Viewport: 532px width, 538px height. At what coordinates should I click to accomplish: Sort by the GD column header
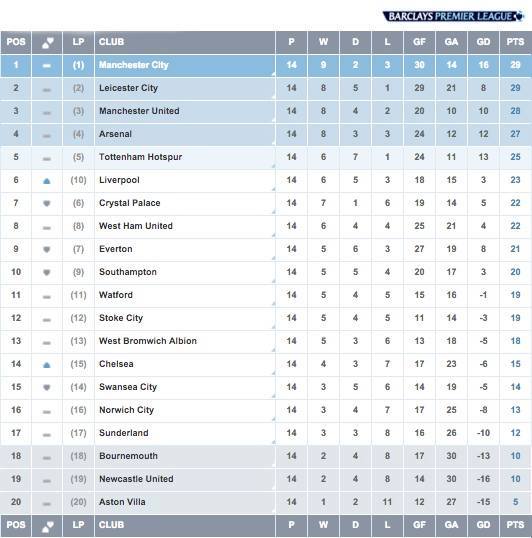point(483,42)
